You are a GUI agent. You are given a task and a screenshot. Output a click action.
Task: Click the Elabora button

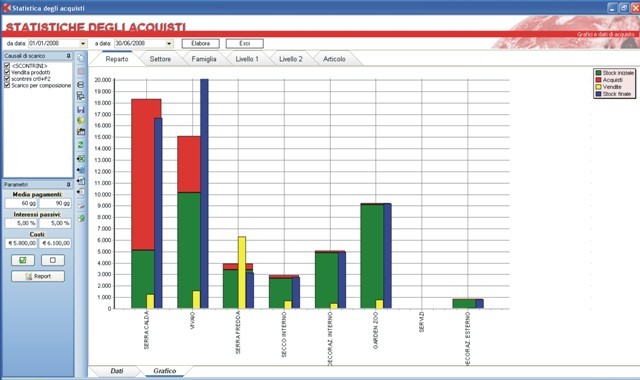[200, 43]
